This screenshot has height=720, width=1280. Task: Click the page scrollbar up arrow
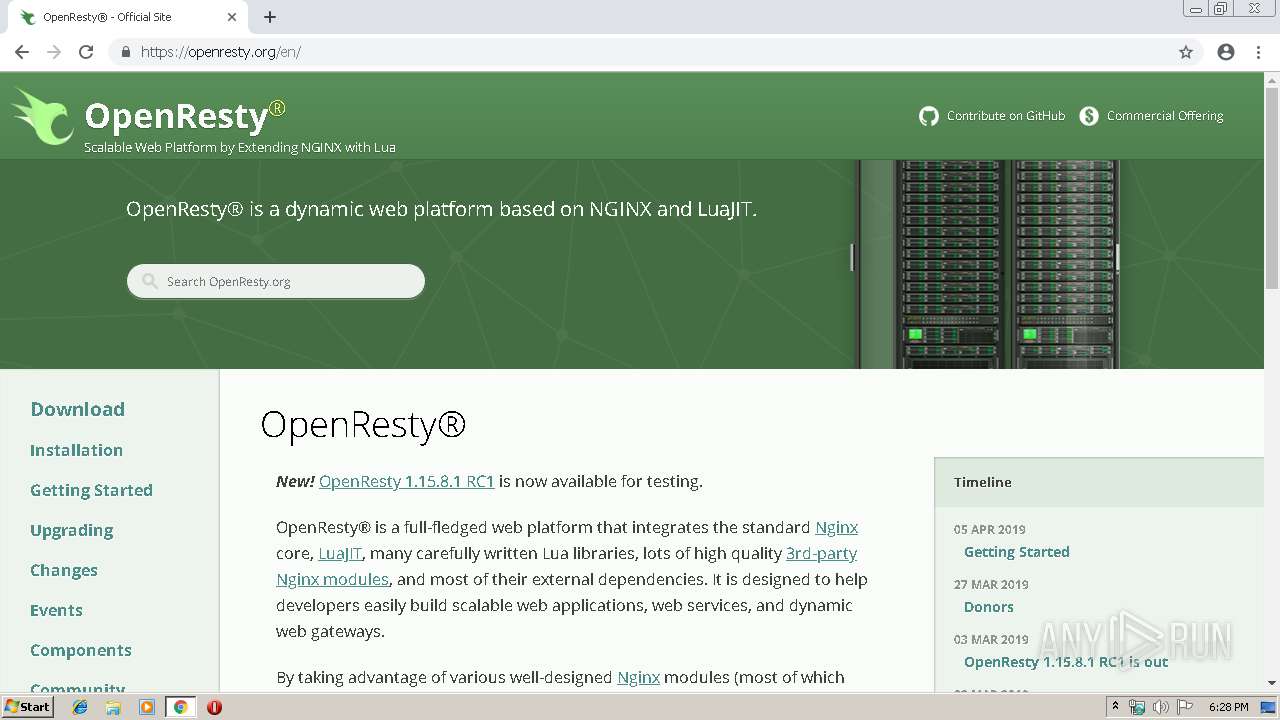(x=1272, y=80)
